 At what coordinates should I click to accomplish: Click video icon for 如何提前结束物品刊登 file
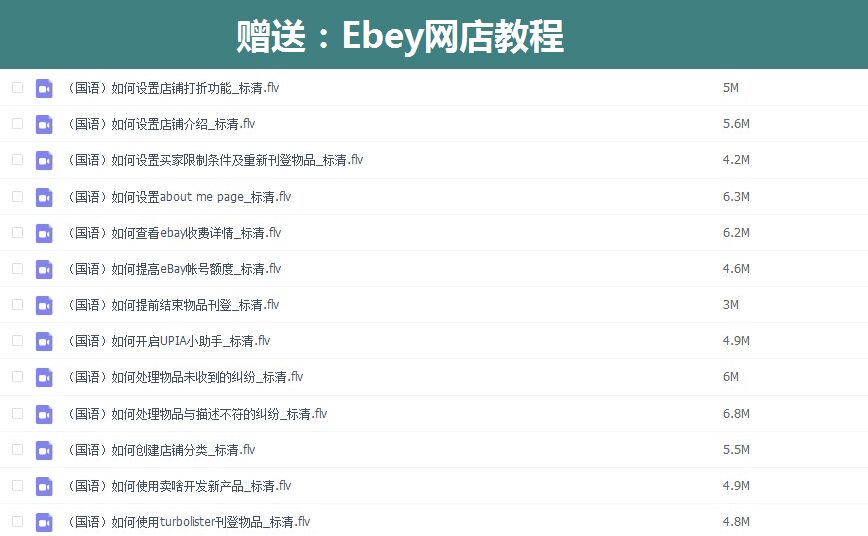click(x=44, y=305)
